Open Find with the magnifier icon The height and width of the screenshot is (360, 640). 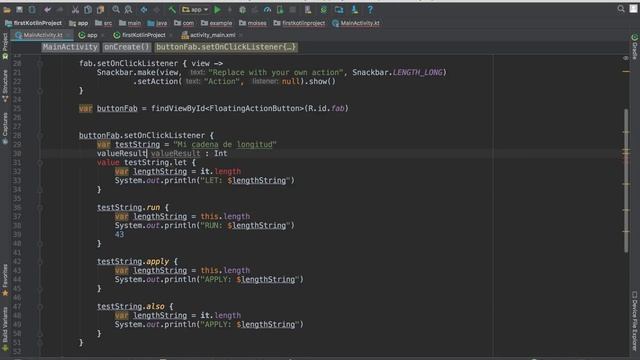coord(116,9)
